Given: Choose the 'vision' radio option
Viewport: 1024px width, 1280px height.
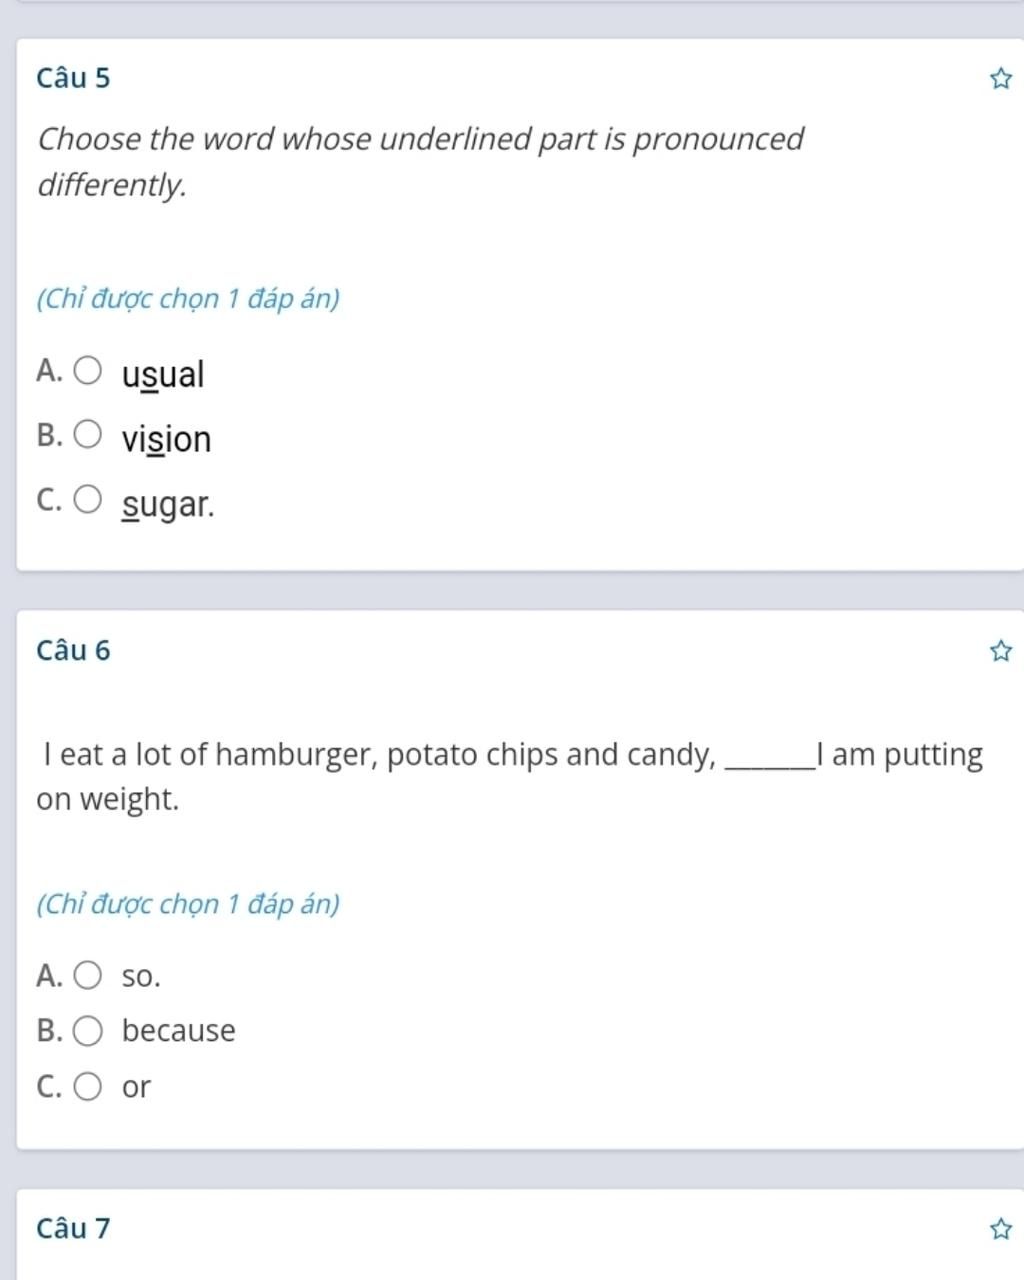Looking at the screenshot, I should 88,435.
